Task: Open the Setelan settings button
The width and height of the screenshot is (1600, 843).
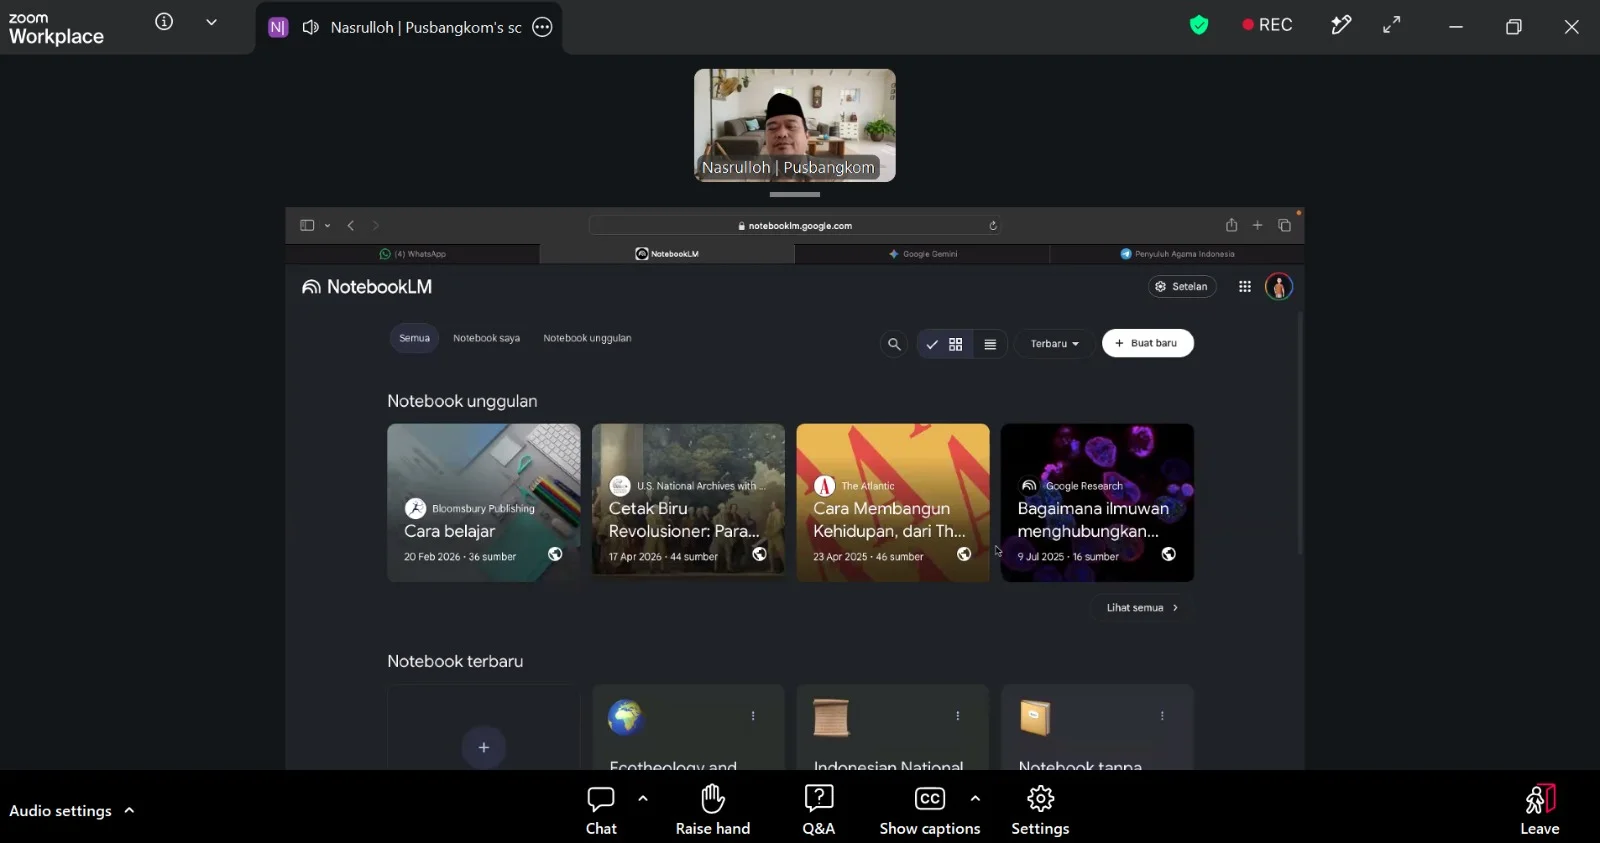Action: (x=1182, y=286)
